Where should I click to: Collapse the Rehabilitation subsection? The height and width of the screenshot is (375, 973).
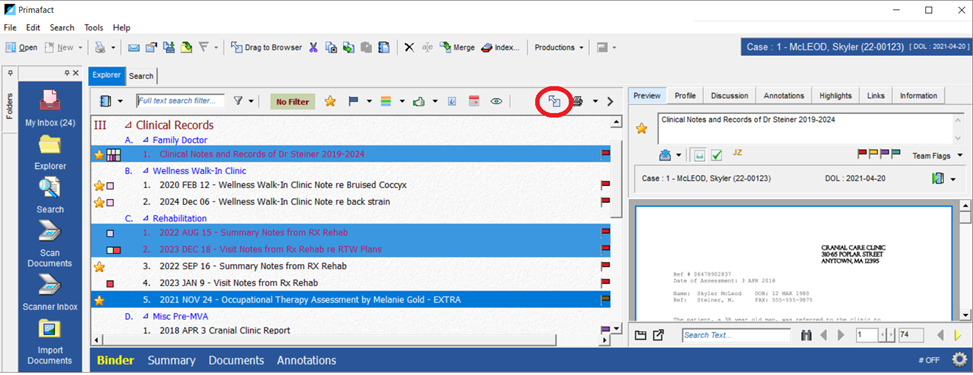145,219
